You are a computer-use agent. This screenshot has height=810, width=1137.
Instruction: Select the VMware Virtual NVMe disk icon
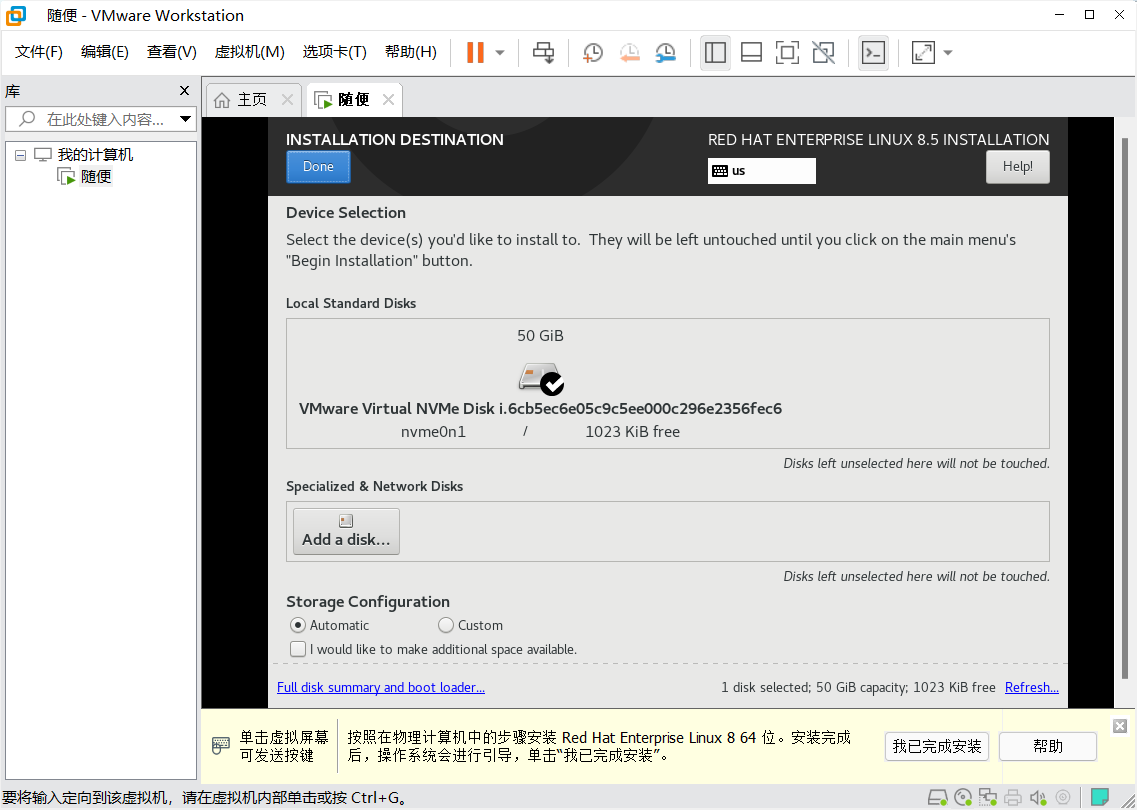pyautogui.click(x=541, y=379)
